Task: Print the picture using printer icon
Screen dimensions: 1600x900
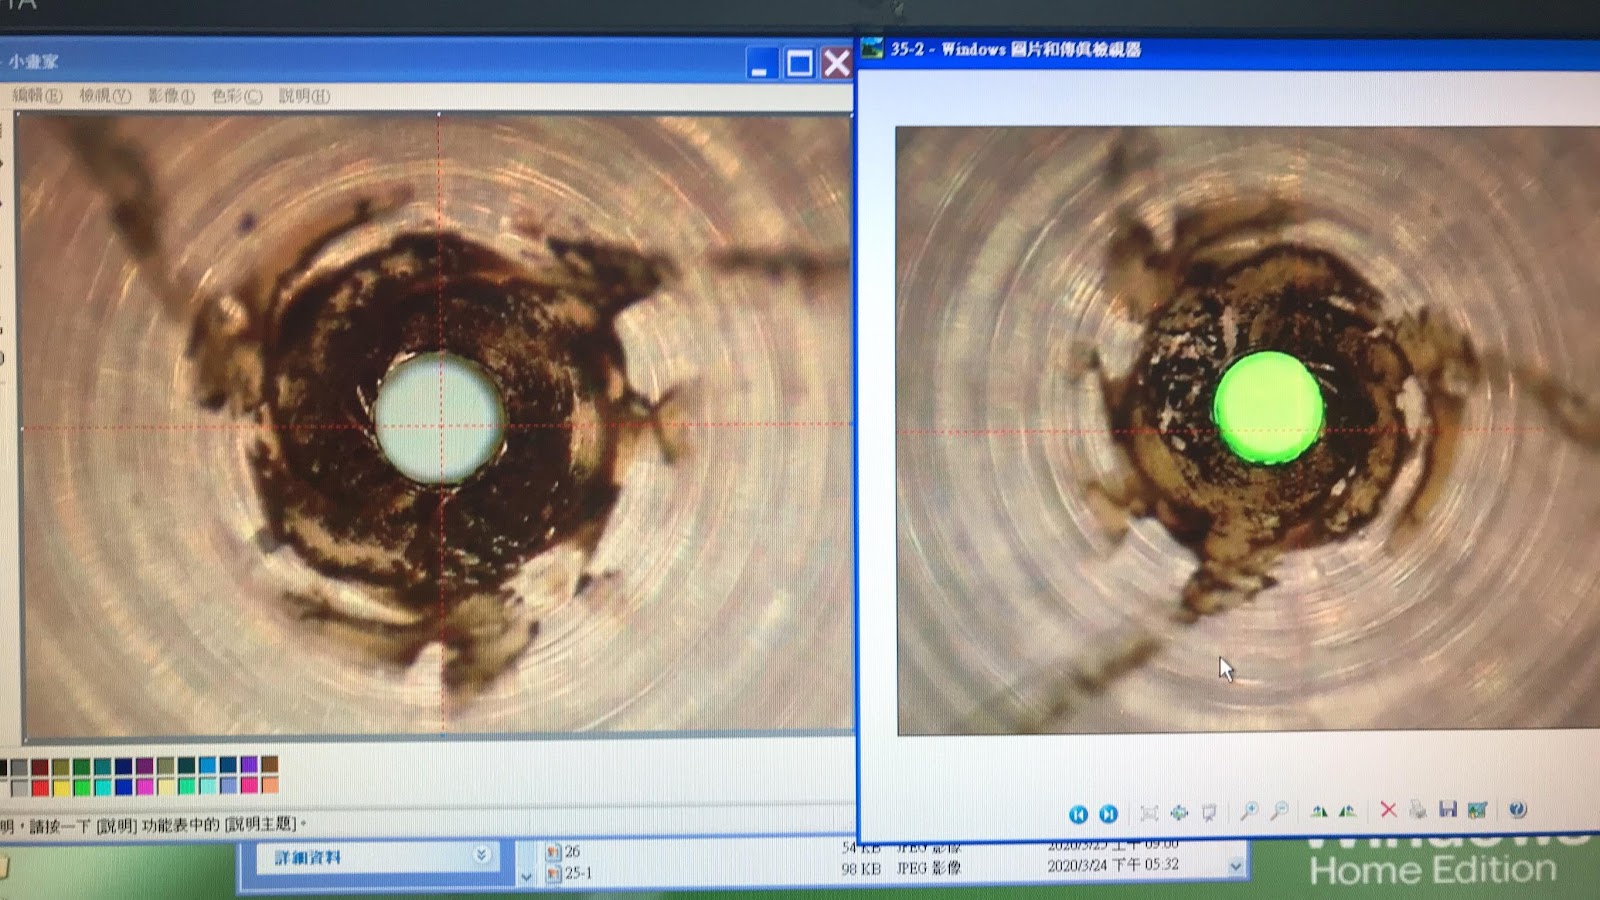Action: pos(1417,810)
